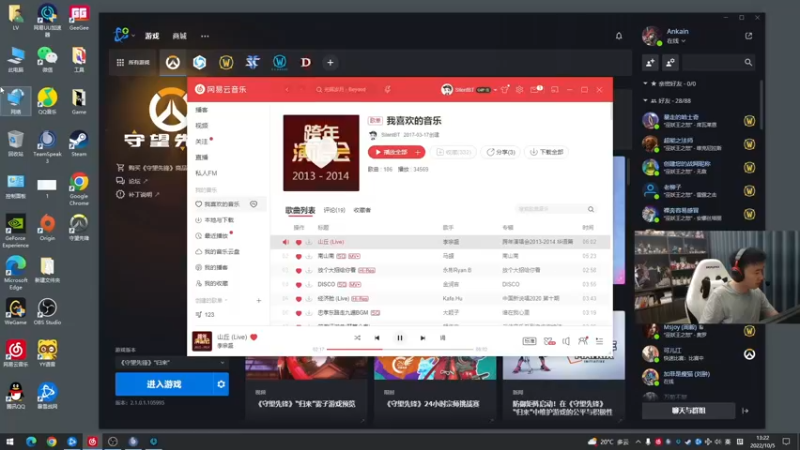Select Diablo D icon in Battle.net tabs
Image resolution: width=800 pixels, height=450 pixels.
click(x=306, y=62)
